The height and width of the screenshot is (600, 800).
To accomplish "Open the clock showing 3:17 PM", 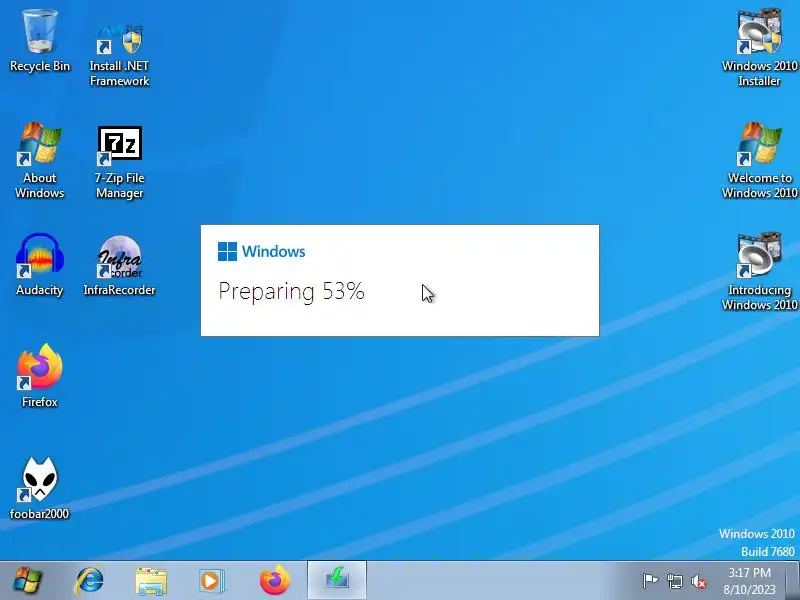I will click(x=749, y=581).
